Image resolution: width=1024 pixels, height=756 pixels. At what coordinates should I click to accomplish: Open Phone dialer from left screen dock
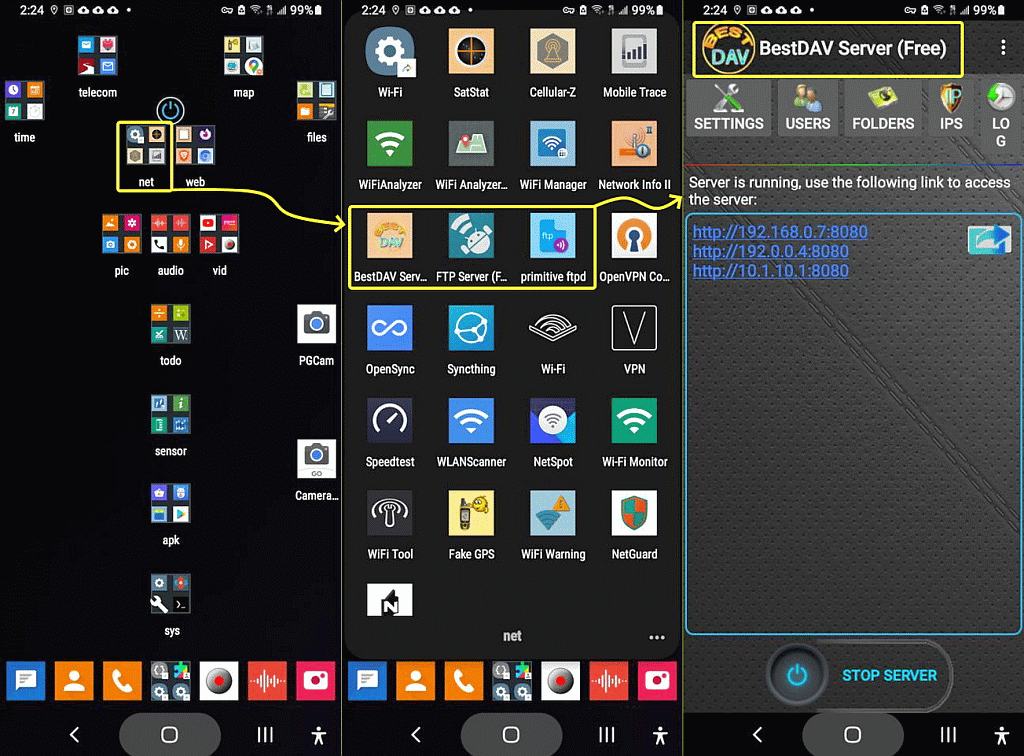(x=122, y=681)
